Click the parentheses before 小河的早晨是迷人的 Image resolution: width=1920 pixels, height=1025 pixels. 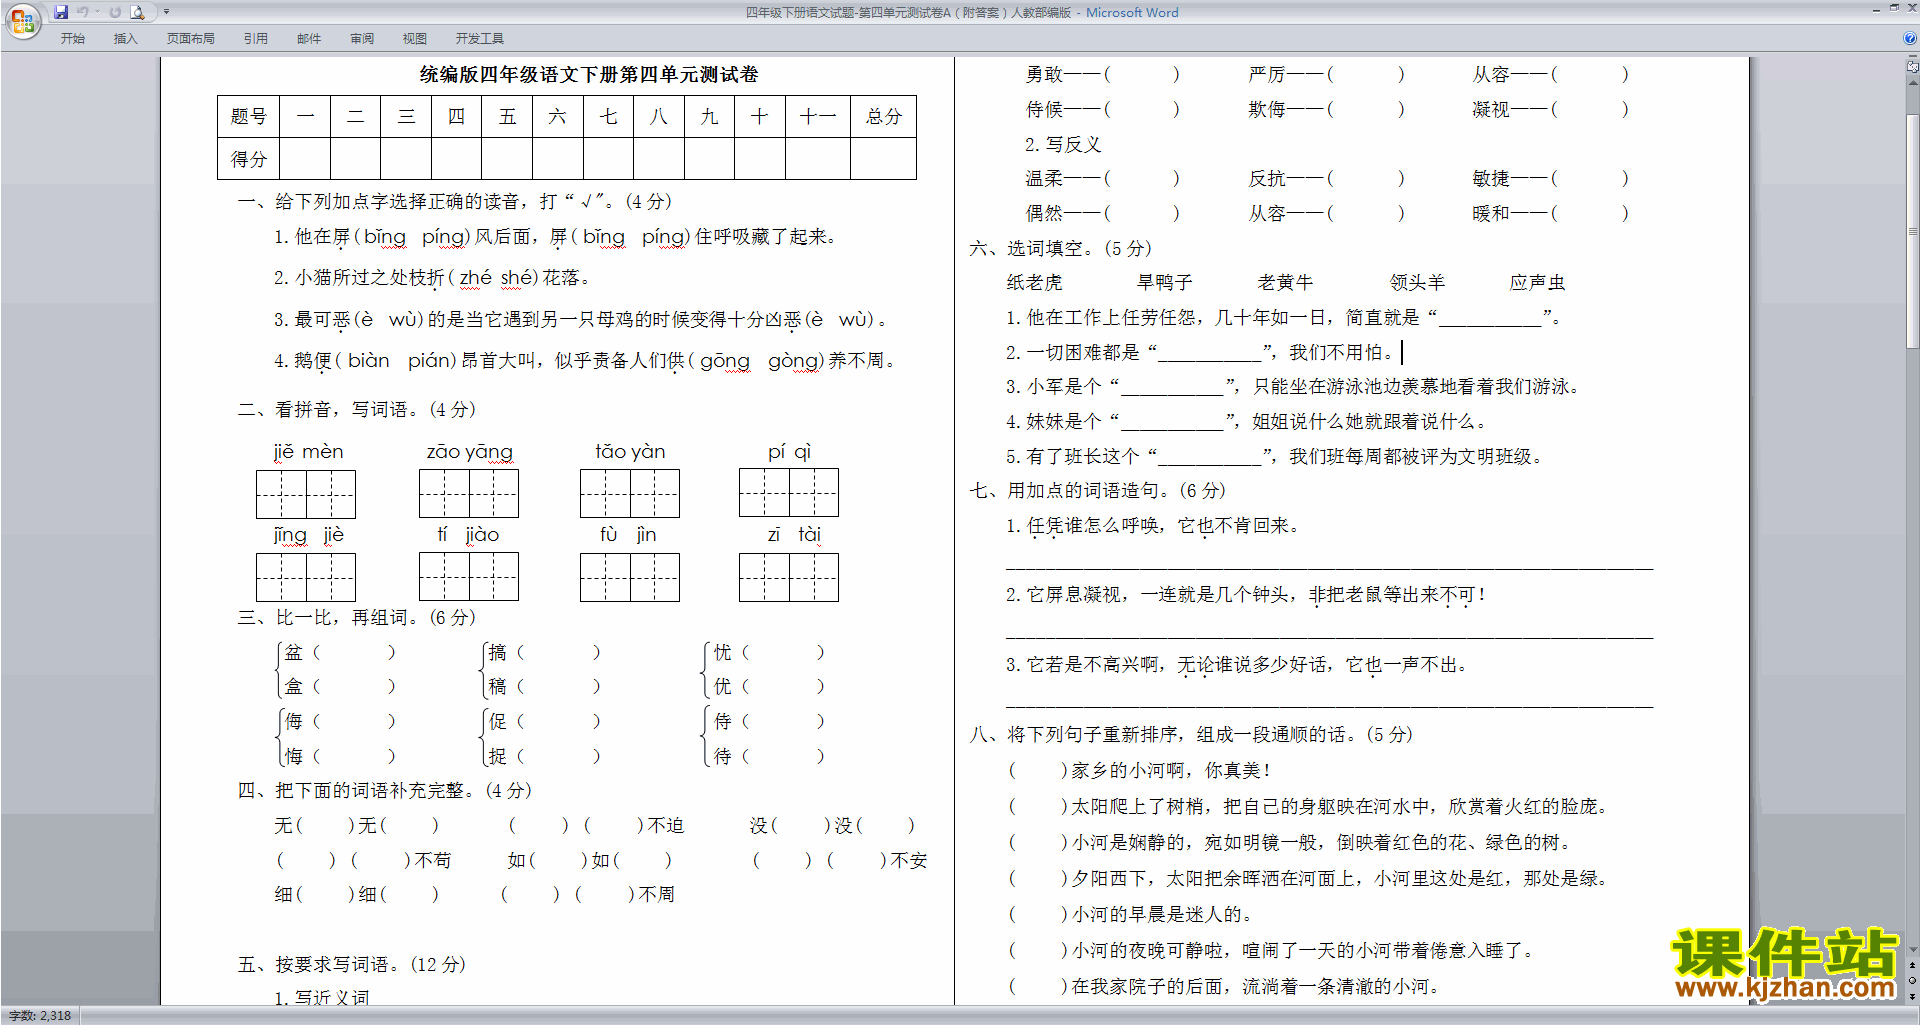tap(1038, 915)
